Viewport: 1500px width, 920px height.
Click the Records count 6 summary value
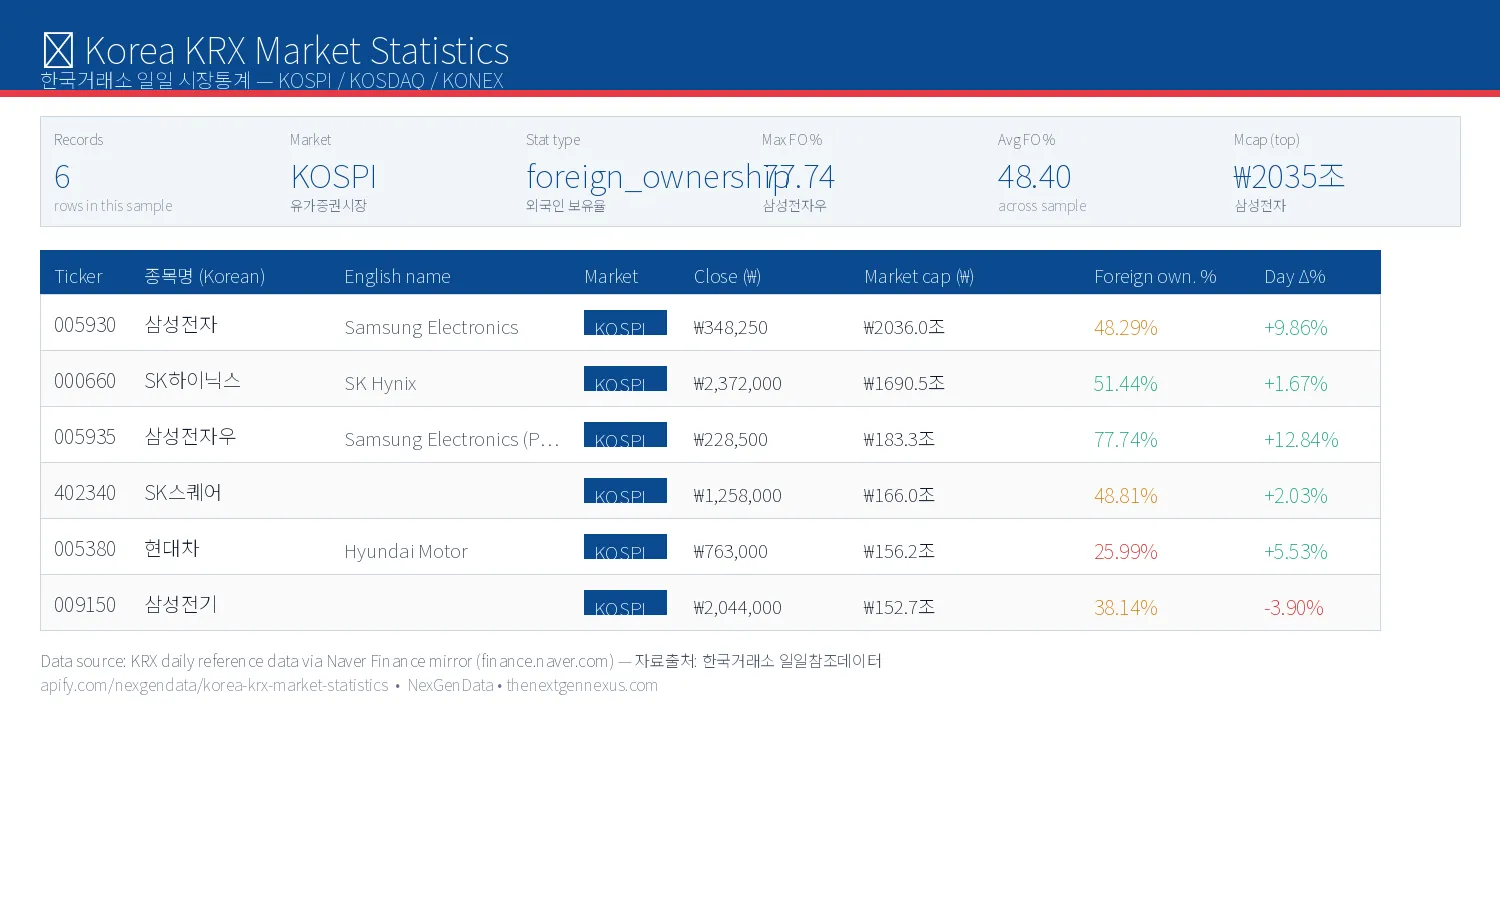click(62, 177)
